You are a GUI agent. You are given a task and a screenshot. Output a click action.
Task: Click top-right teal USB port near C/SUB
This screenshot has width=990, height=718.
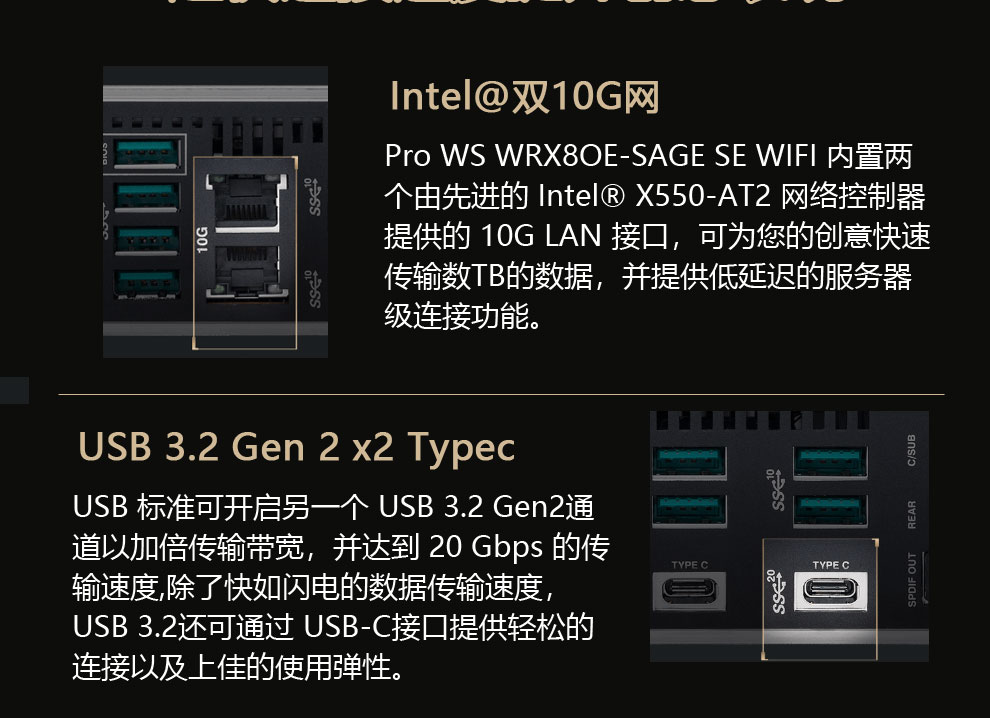point(829,462)
